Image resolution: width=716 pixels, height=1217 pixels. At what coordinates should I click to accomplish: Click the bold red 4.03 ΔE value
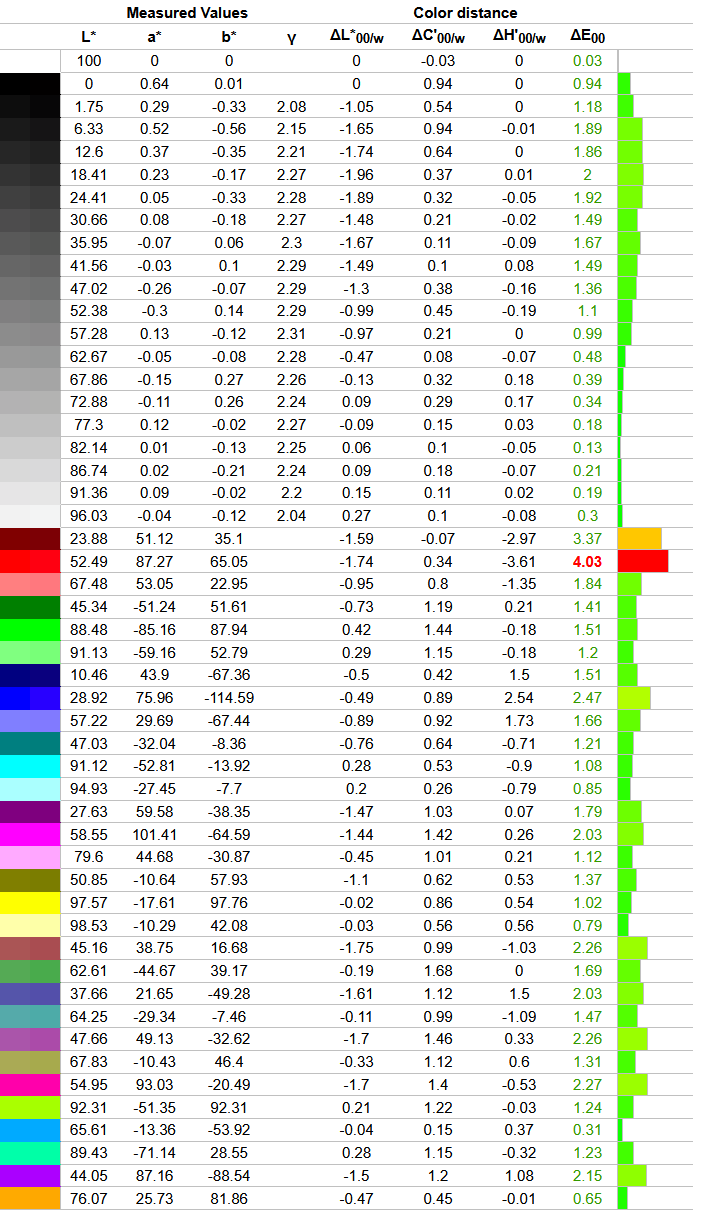(x=587, y=562)
